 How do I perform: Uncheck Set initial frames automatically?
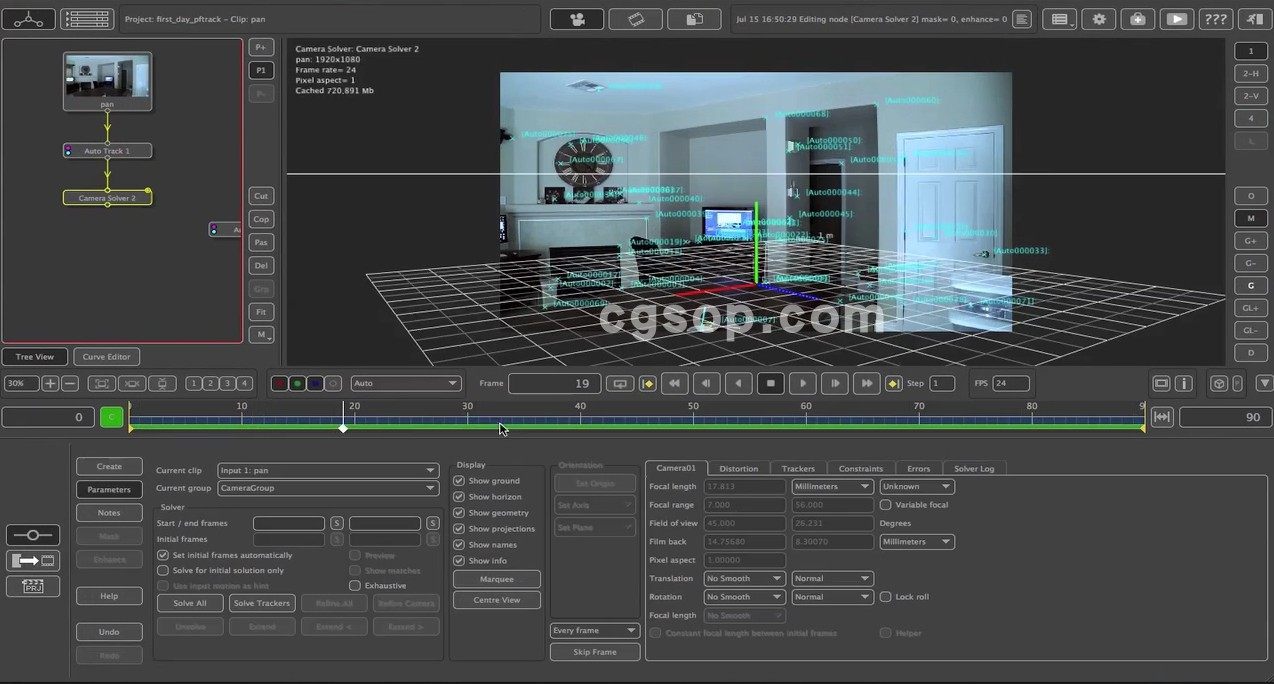tap(163, 555)
